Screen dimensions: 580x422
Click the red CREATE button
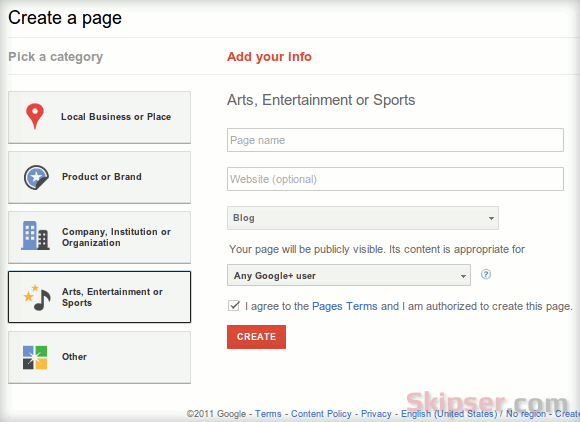[256, 337]
